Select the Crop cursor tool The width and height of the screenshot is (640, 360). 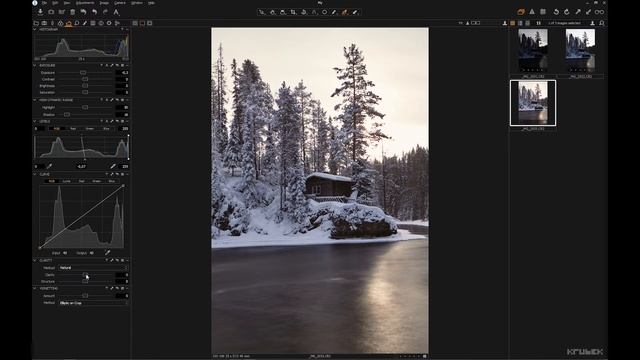click(293, 12)
